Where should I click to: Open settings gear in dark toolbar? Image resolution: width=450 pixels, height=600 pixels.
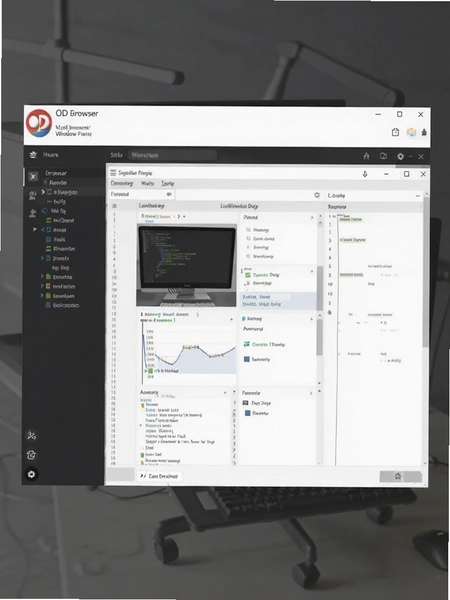(400, 156)
